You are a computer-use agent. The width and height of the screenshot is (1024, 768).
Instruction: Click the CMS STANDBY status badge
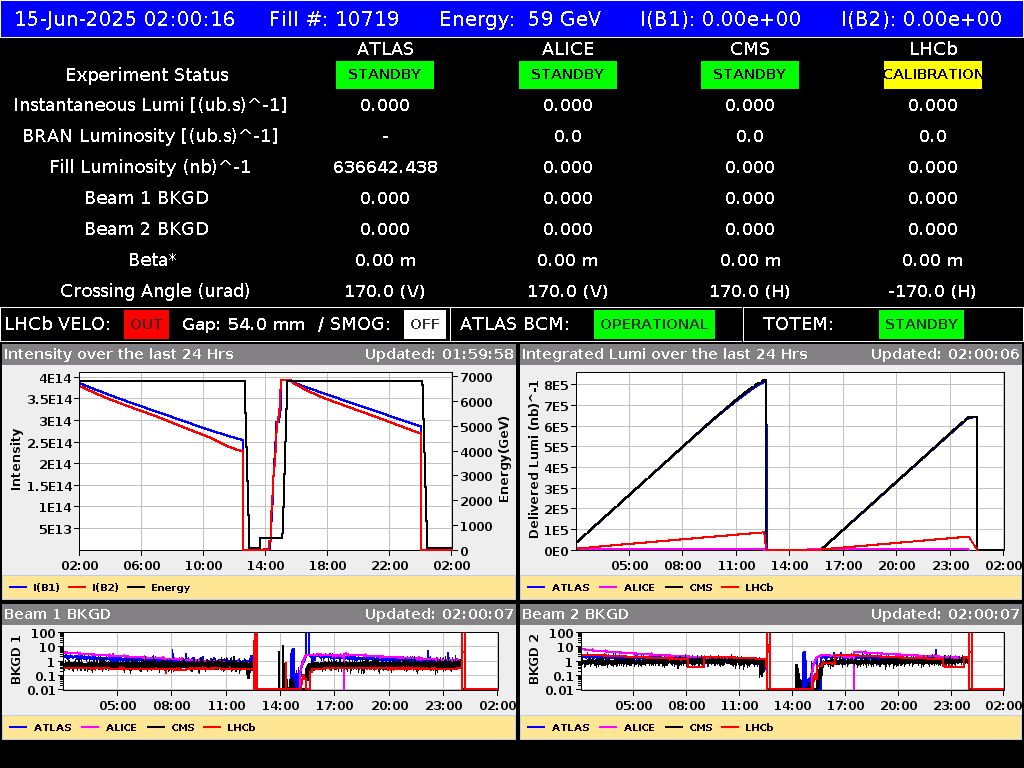pyautogui.click(x=750, y=74)
